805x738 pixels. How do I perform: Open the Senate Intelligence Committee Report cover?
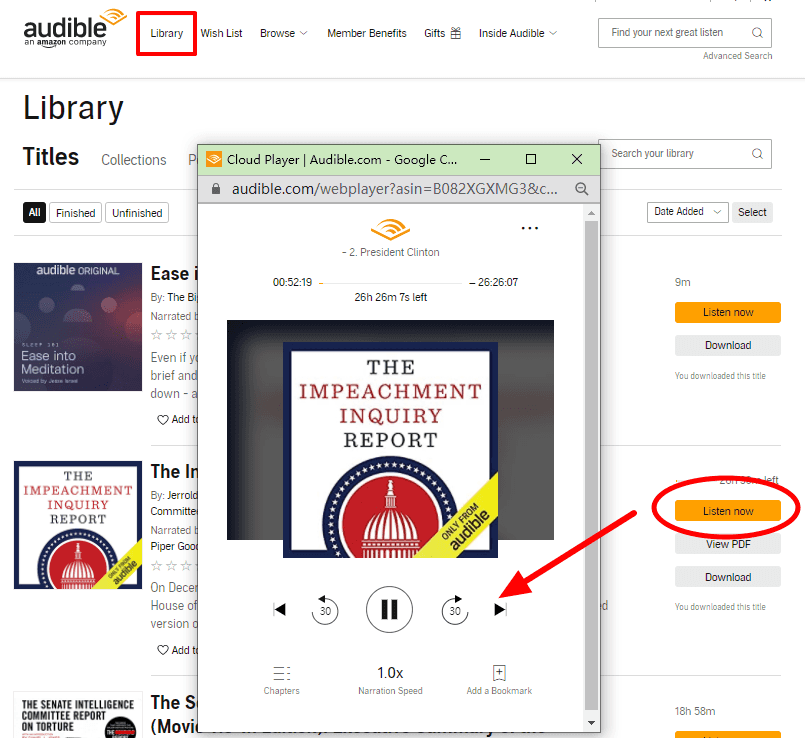pos(78,715)
